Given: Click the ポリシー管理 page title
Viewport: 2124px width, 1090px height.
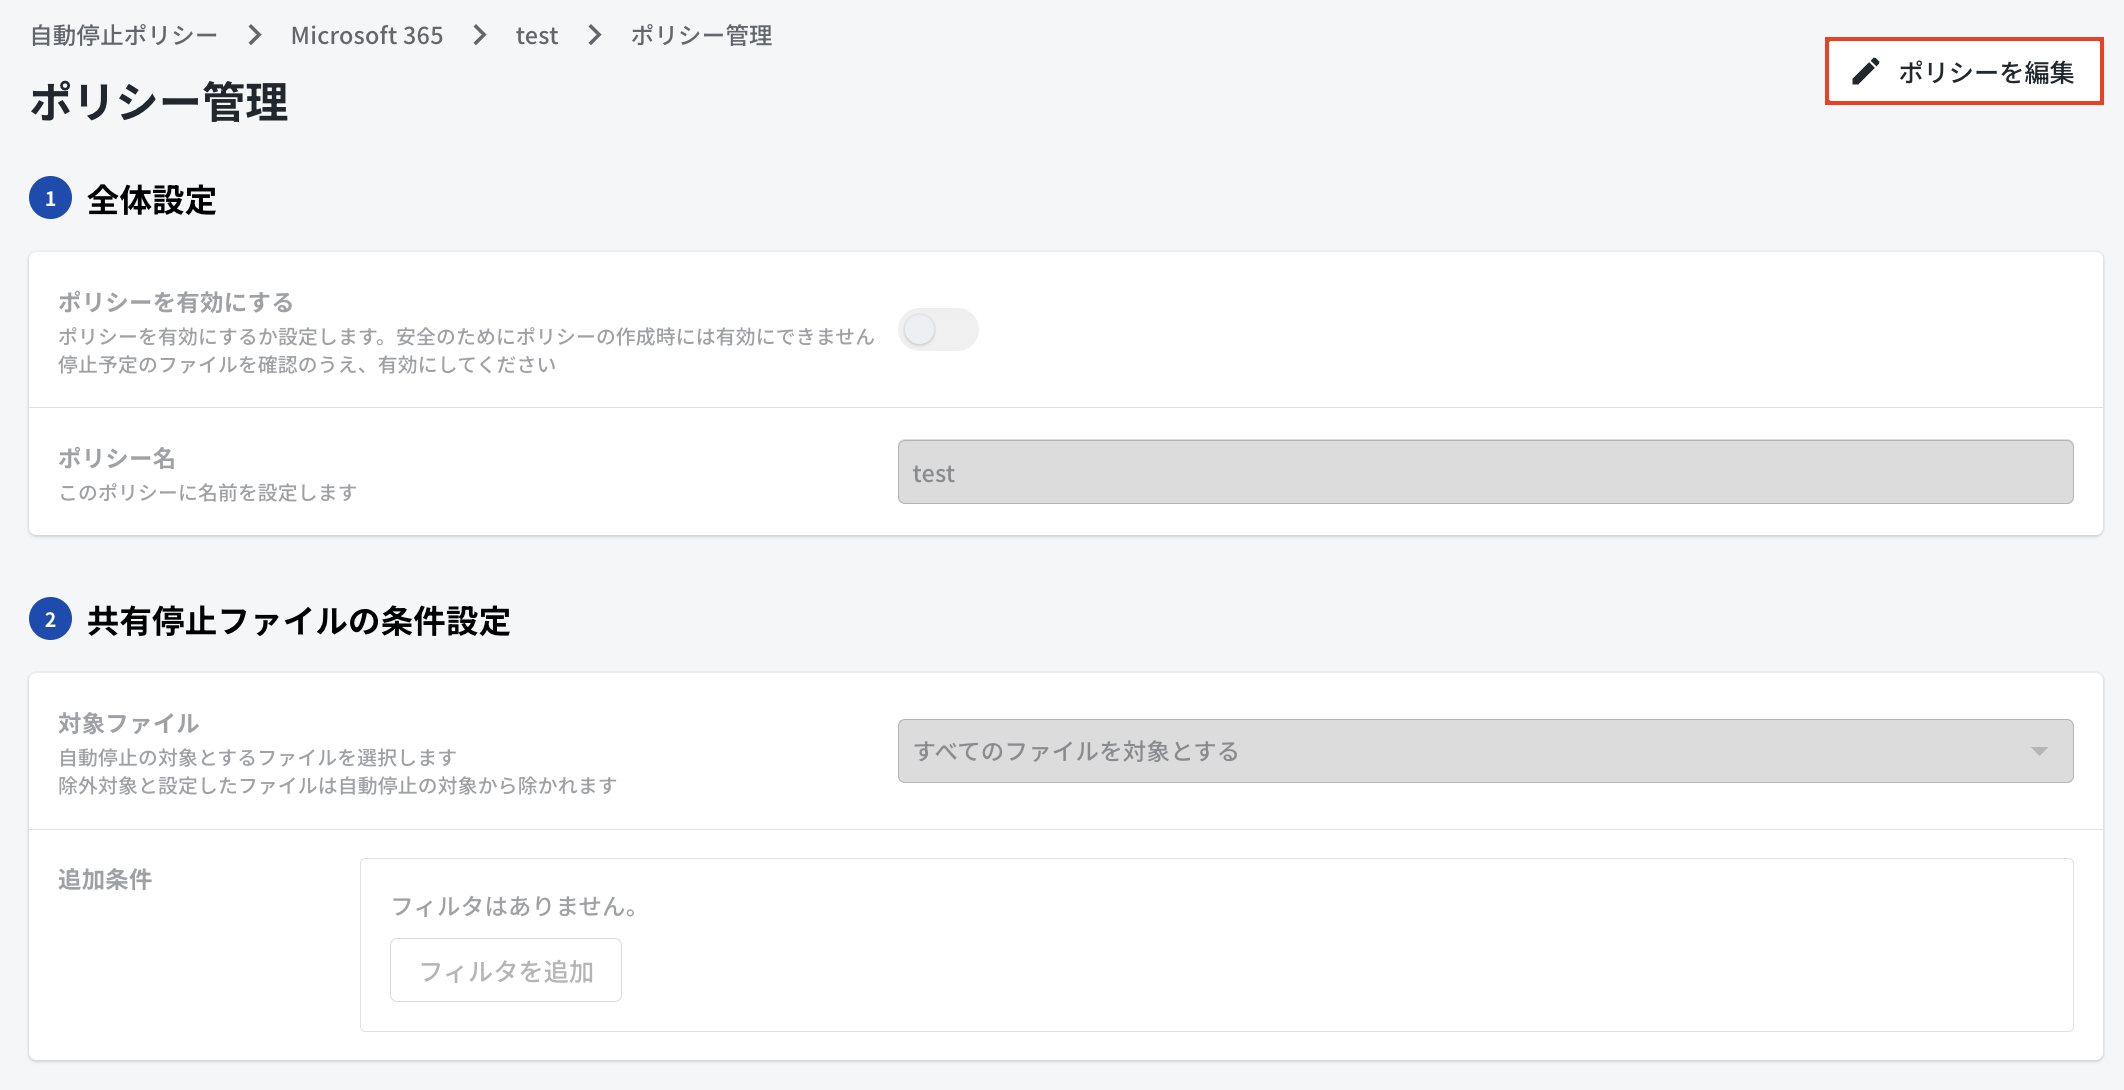Looking at the screenshot, I should coord(159,102).
